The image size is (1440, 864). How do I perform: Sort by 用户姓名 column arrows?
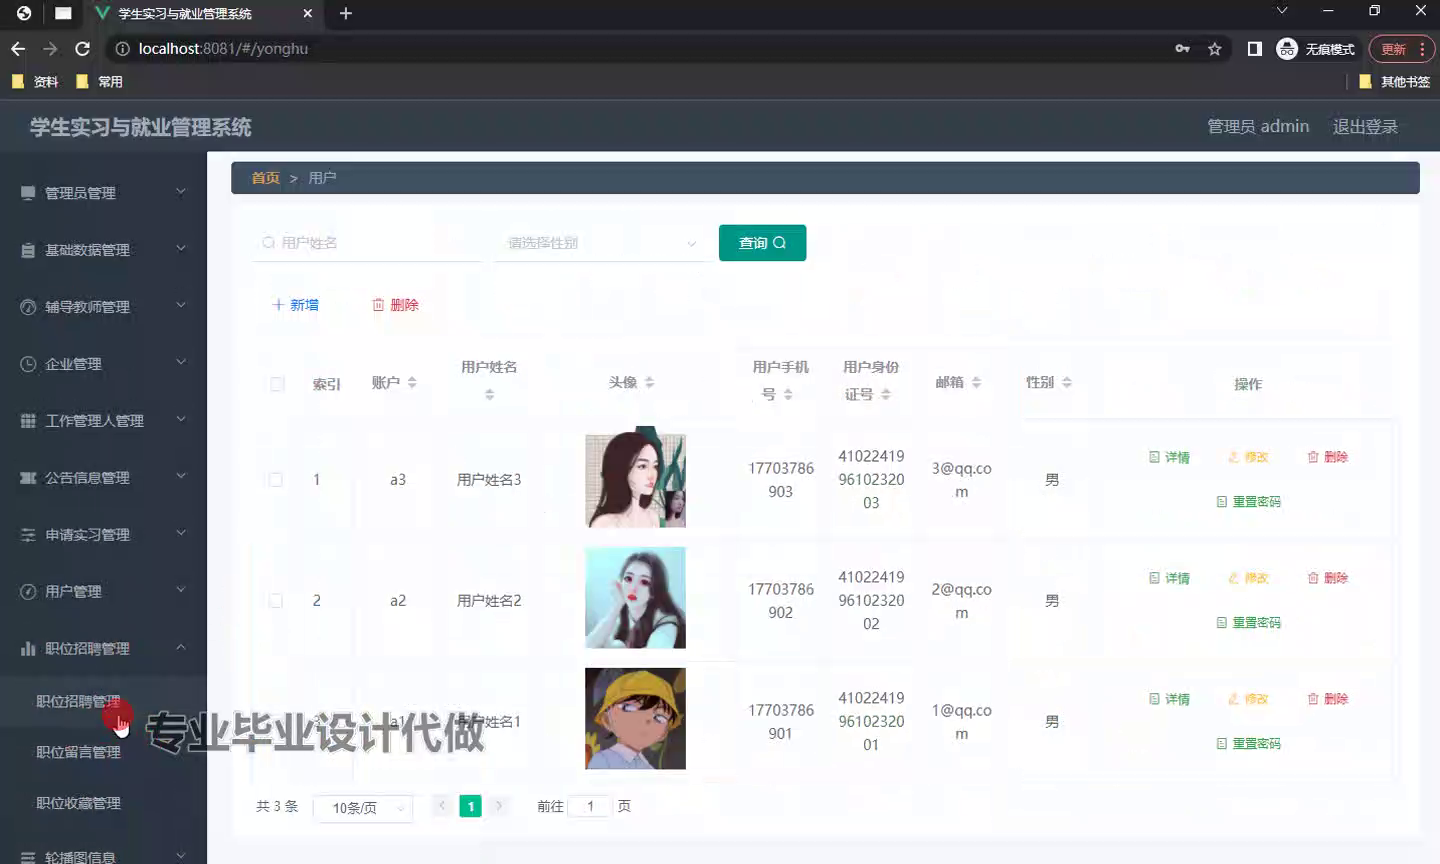pyautogui.click(x=489, y=395)
